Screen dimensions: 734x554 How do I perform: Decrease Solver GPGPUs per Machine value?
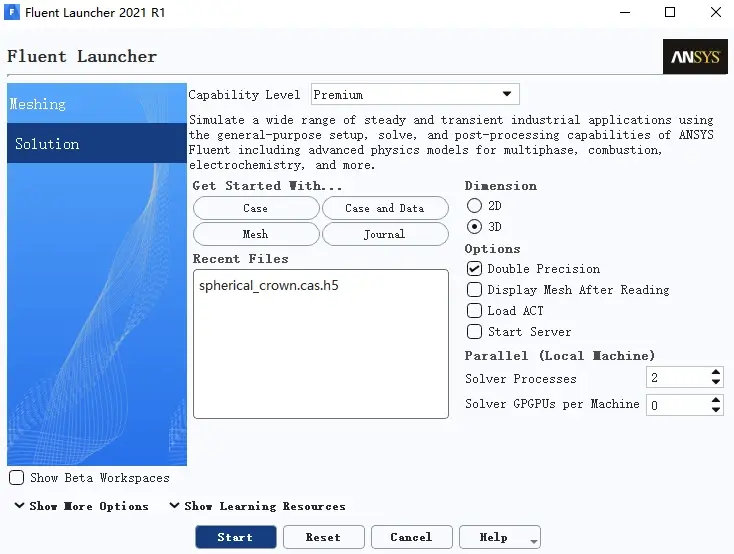[715, 409]
